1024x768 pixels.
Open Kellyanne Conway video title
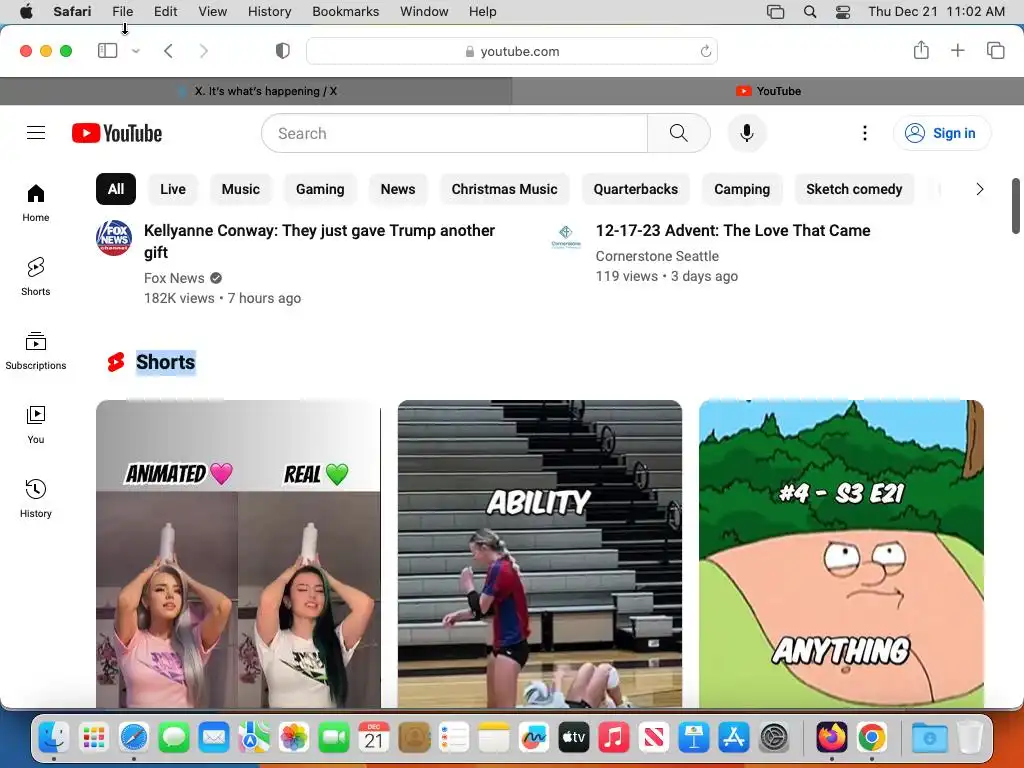point(319,241)
